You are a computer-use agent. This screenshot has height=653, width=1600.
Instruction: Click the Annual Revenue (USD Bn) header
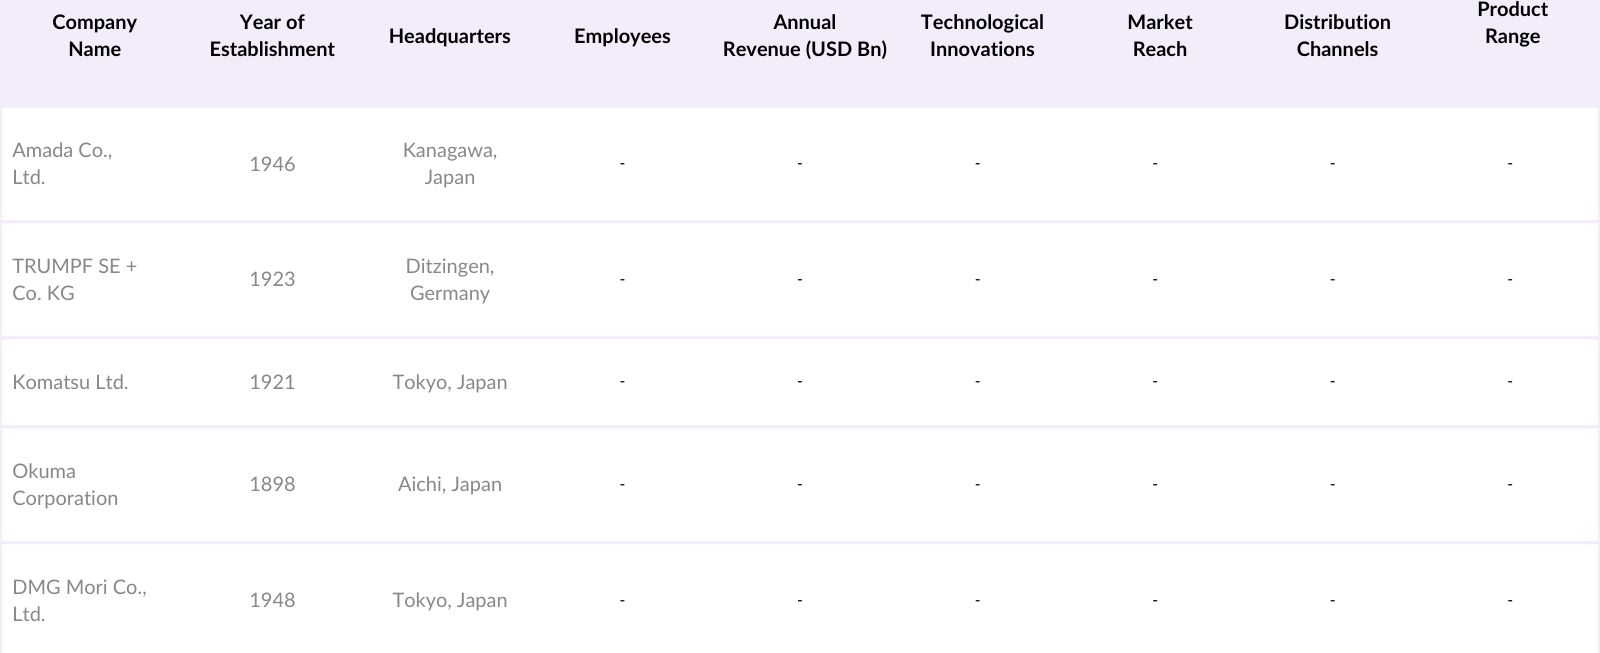(x=804, y=36)
